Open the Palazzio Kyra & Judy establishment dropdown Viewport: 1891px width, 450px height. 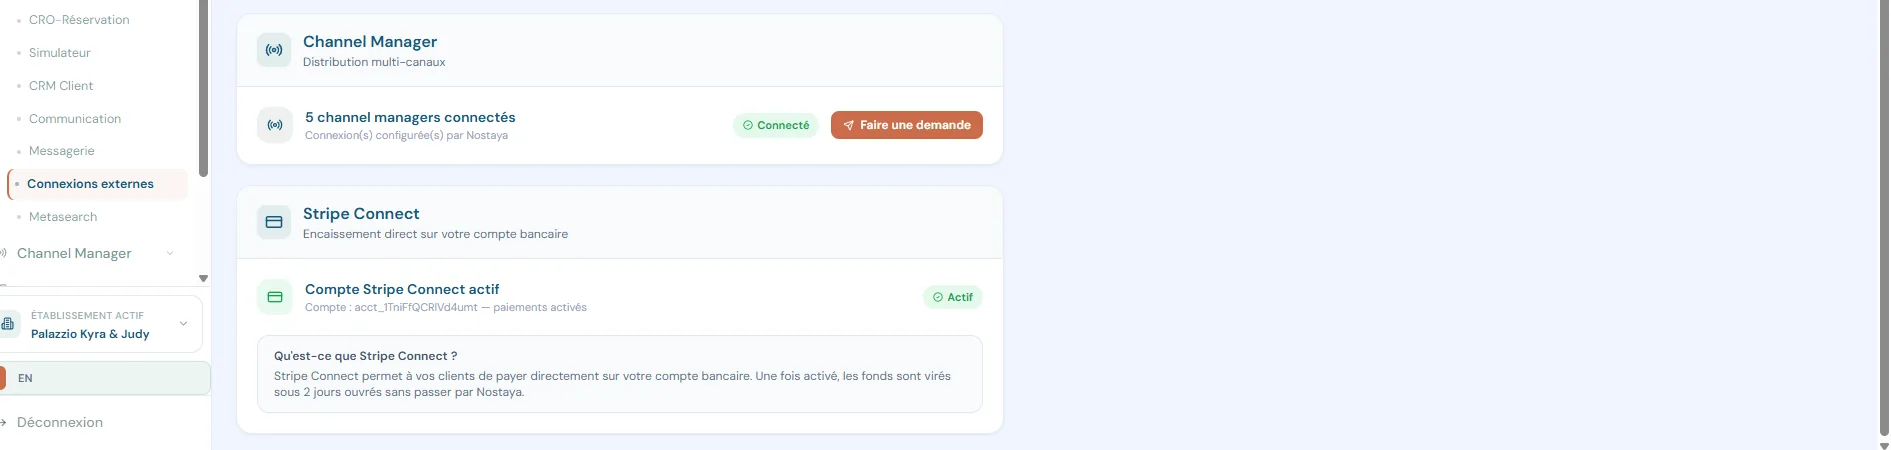coord(101,324)
